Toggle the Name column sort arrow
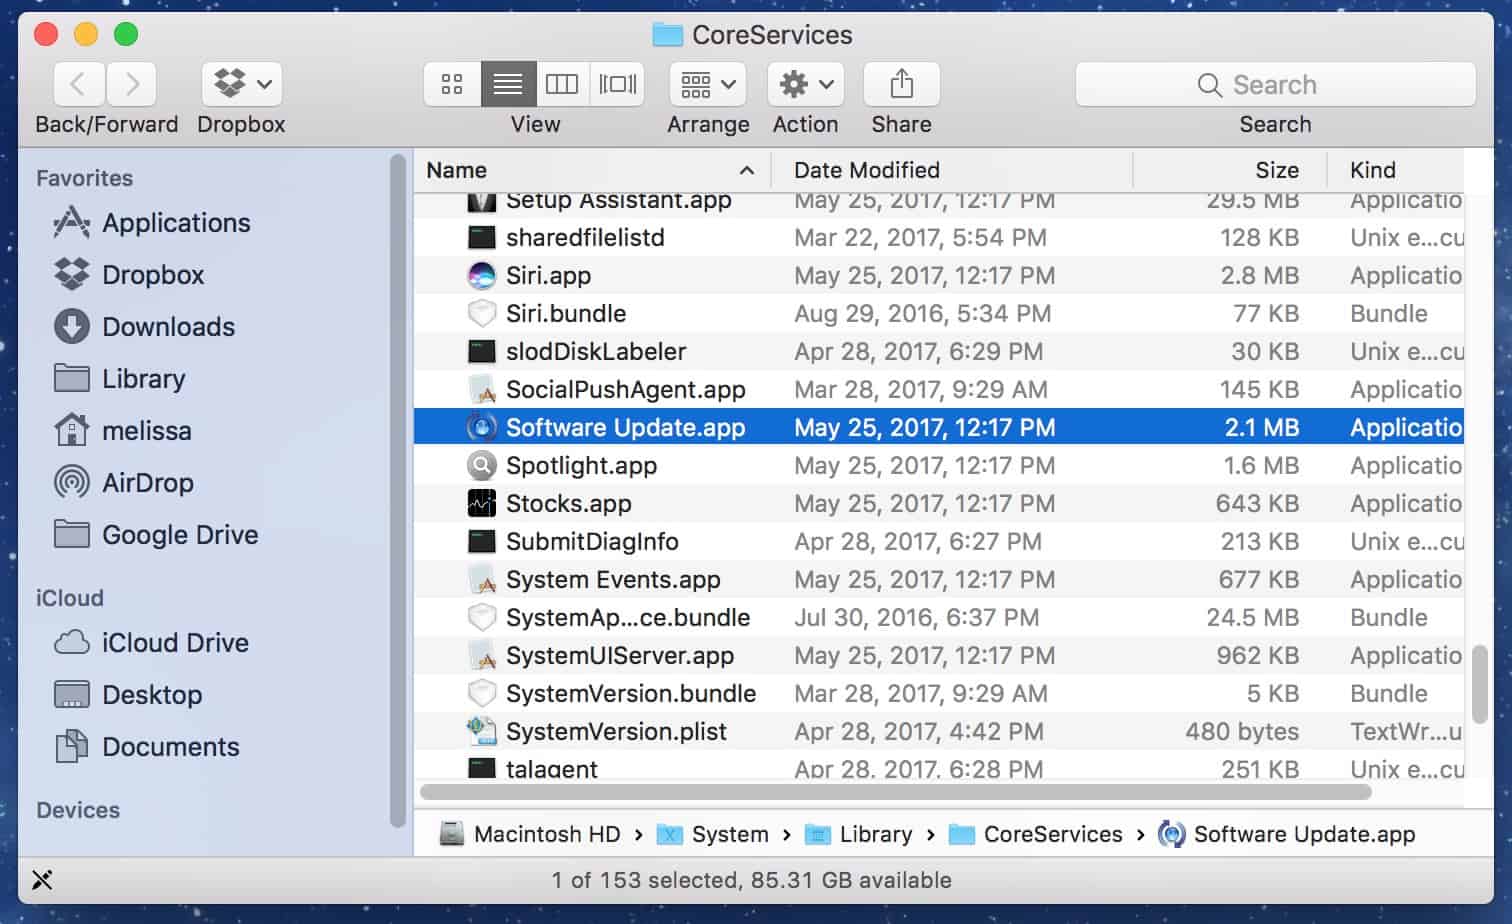 (746, 171)
